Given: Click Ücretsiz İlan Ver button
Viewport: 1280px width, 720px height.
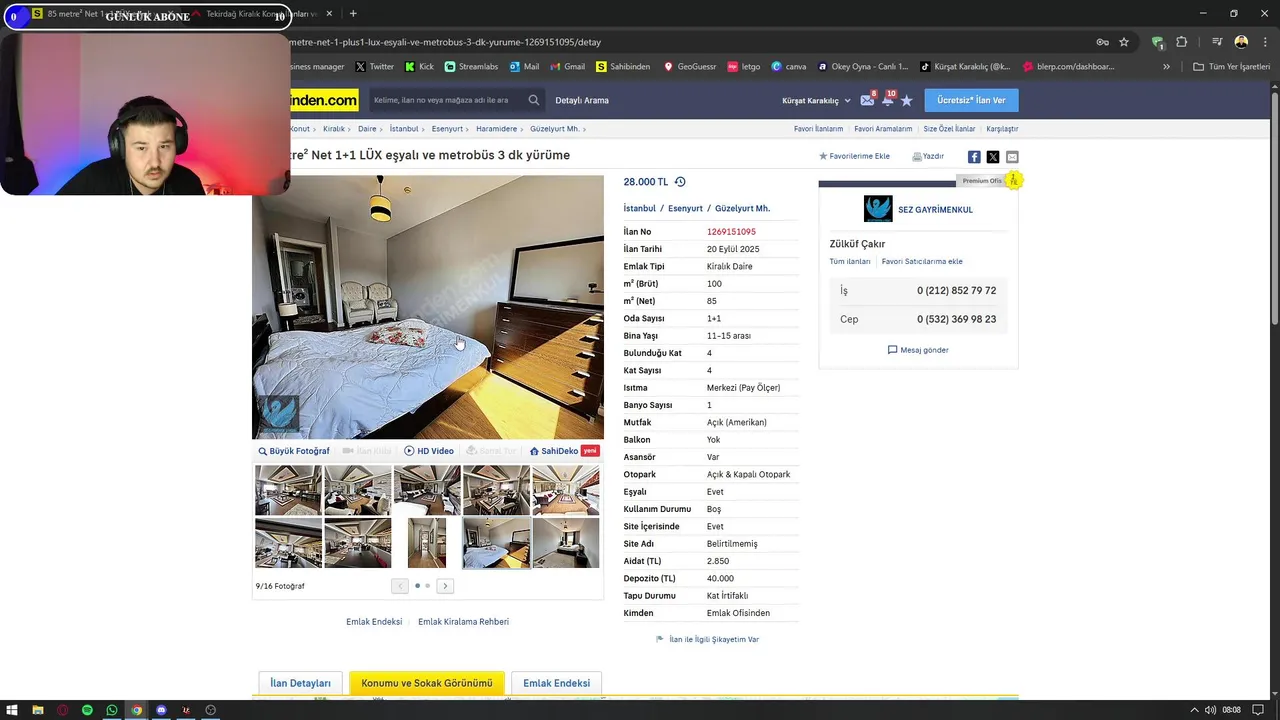Looking at the screenshot, I should [x=971, y=100].
